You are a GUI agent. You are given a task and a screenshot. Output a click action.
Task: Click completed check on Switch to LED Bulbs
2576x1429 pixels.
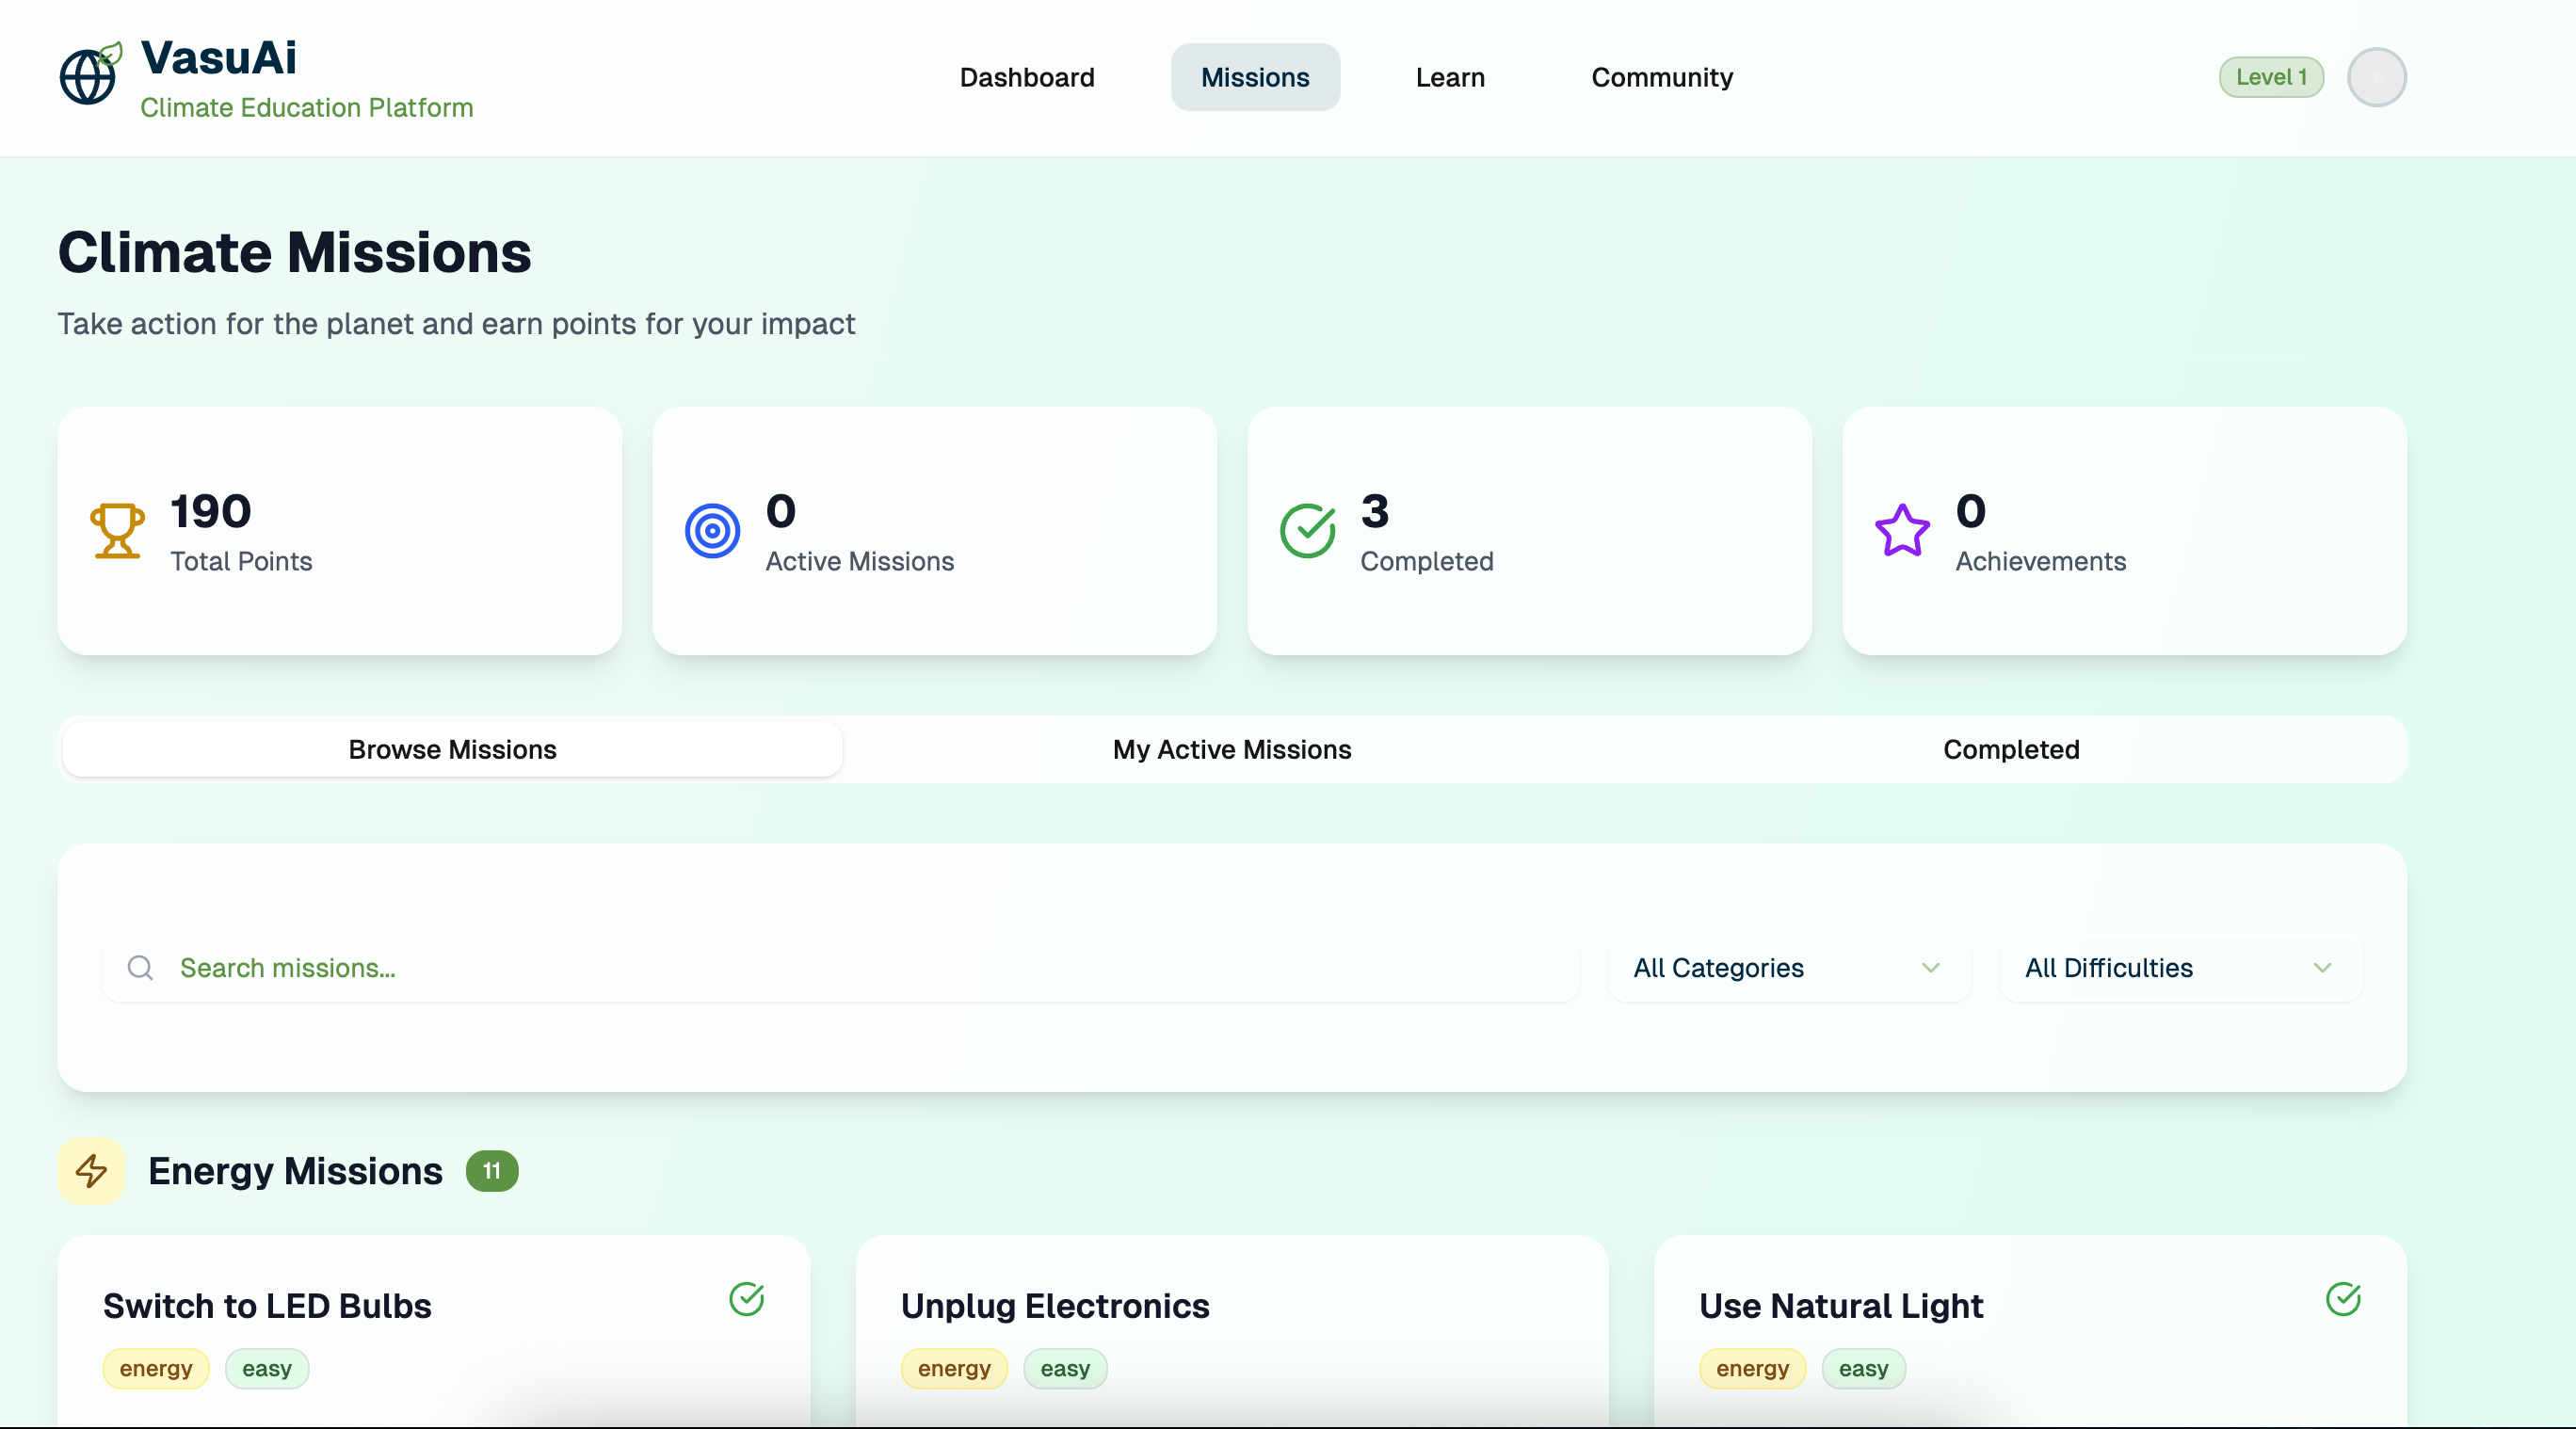(746, 1299)
